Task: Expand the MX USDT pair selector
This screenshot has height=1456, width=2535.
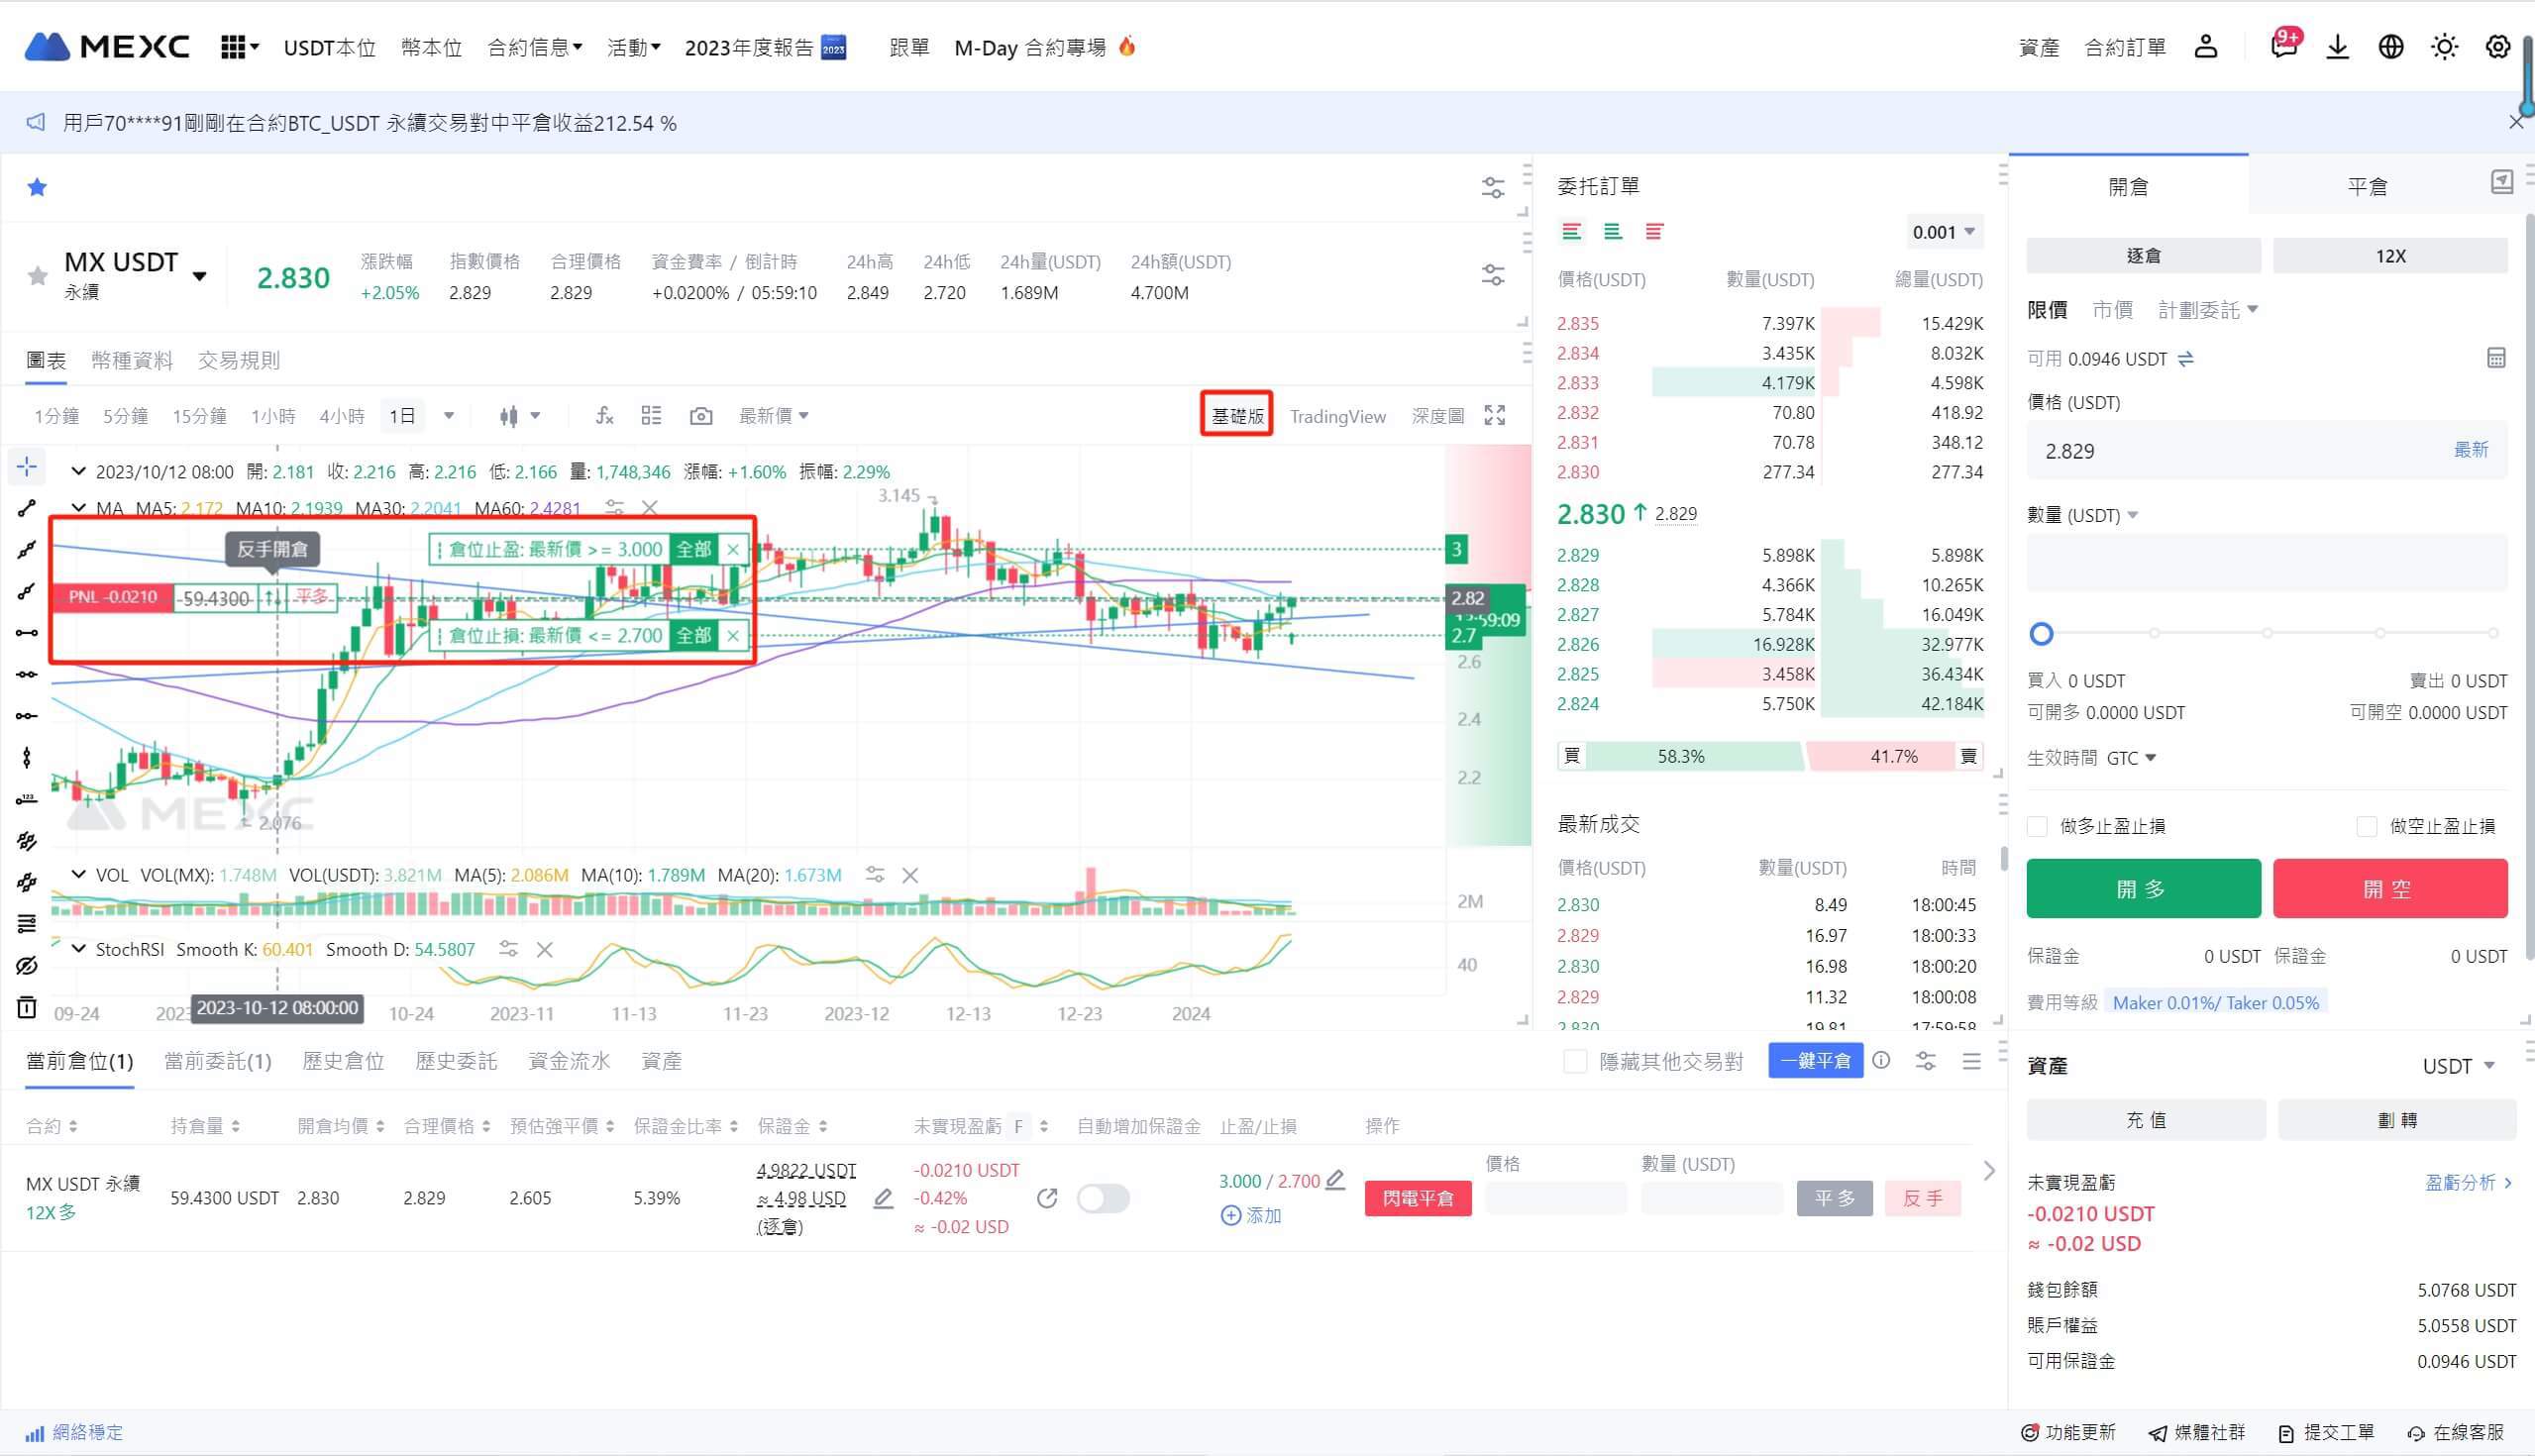Action: [x=199, y=276]
